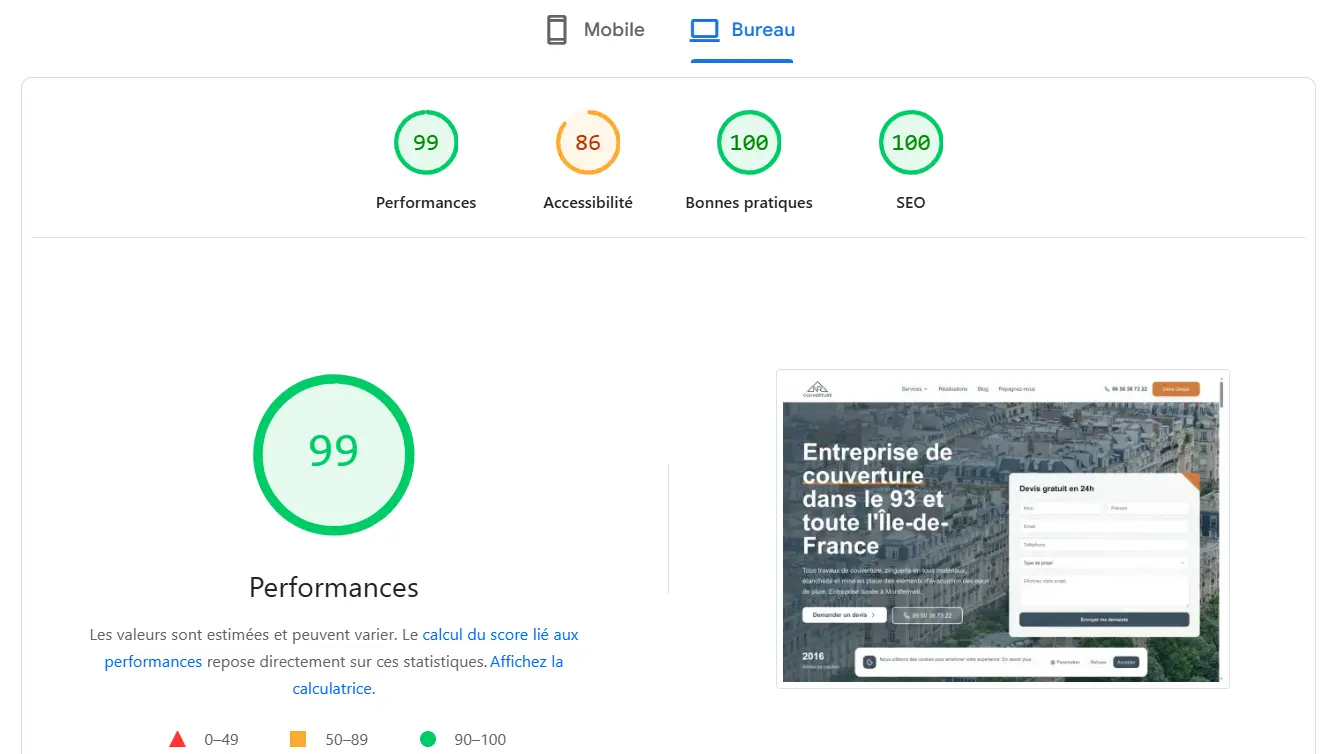1333x754 pixels.
Task: Click the 90–100 legend text
Action: [480, 740]
